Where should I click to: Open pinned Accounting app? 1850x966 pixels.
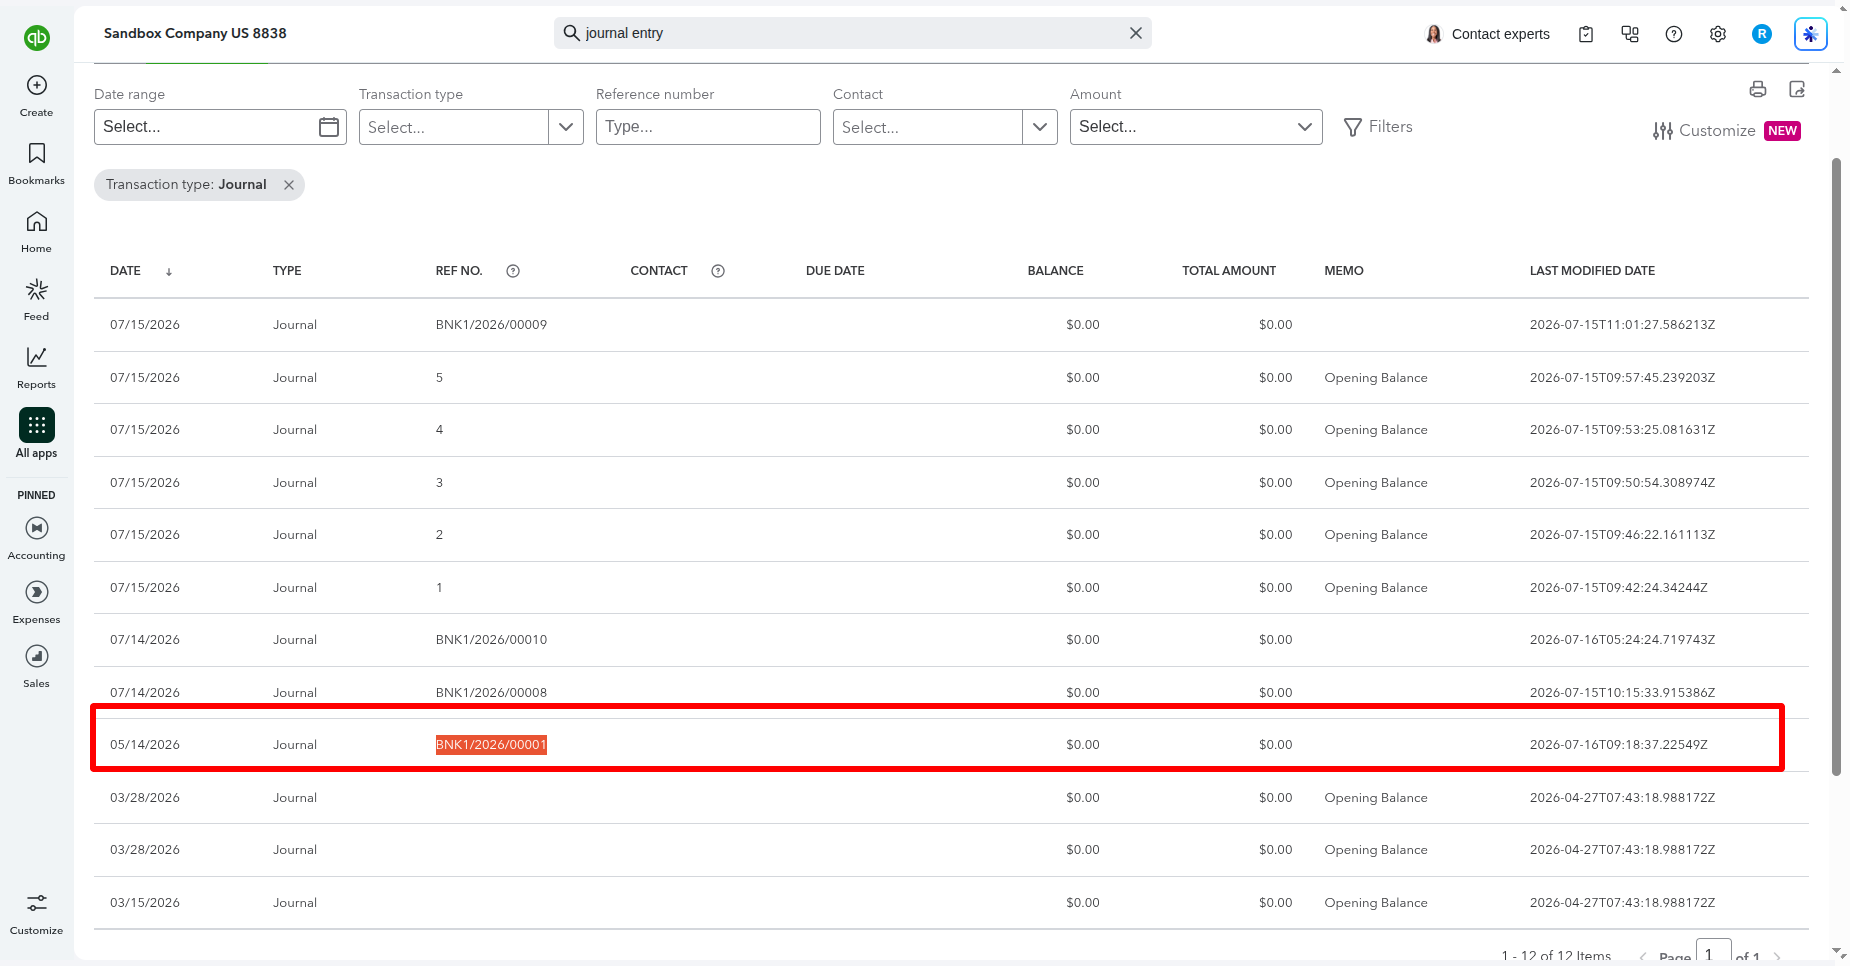pyautogui.click(x=37, y=539)
